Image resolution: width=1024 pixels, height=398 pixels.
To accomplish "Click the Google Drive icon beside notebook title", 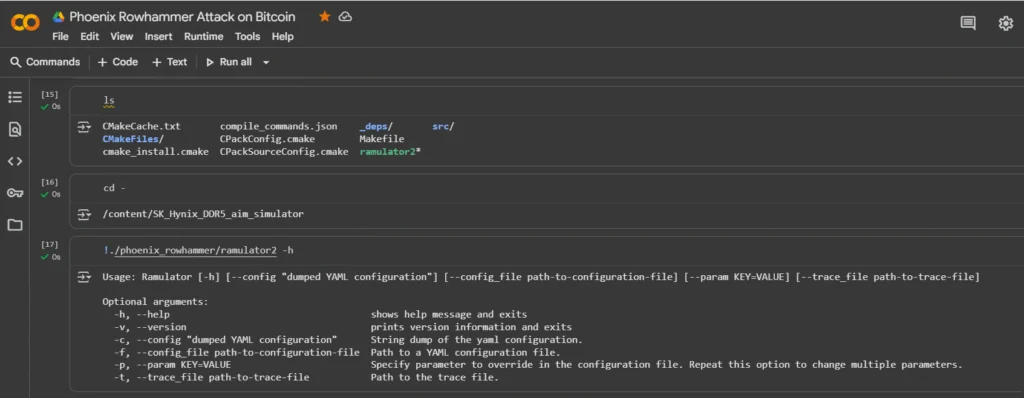I will [x=59, y=17].
